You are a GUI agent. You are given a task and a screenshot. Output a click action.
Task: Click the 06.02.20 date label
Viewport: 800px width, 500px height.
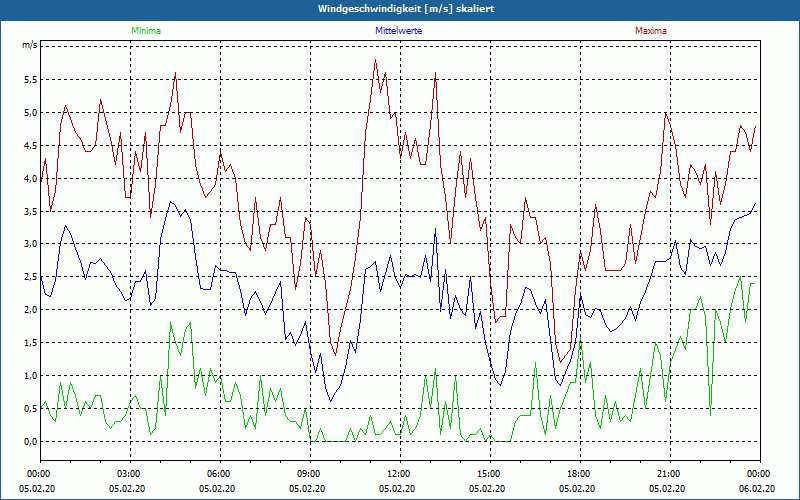tap(757, 488)
